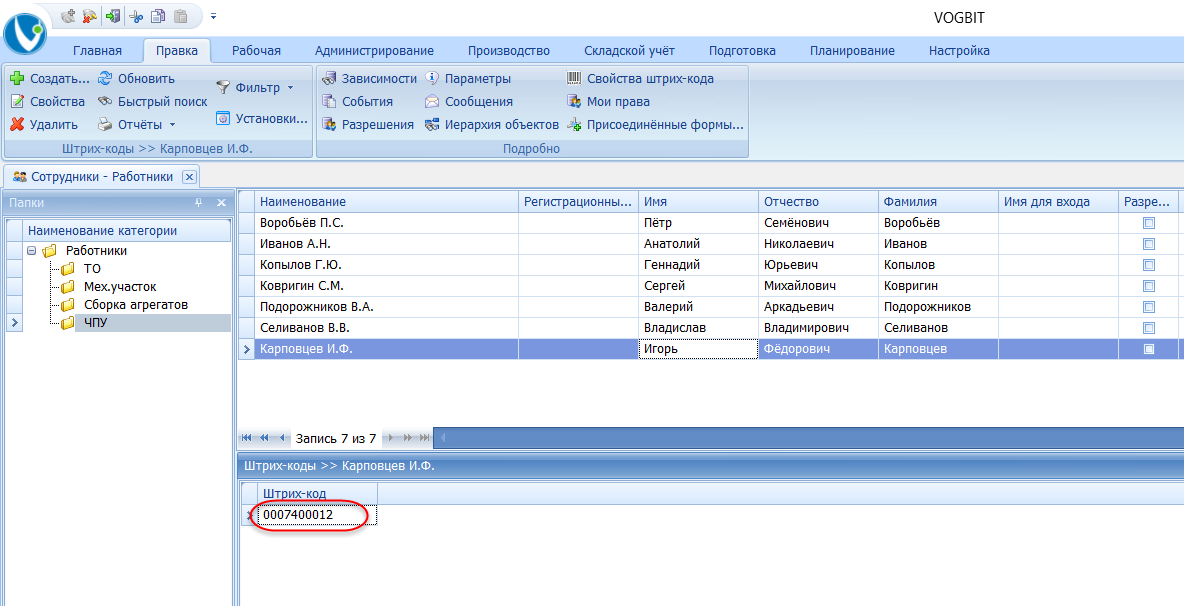Collapse the Работники tree node

click(32, 251)
